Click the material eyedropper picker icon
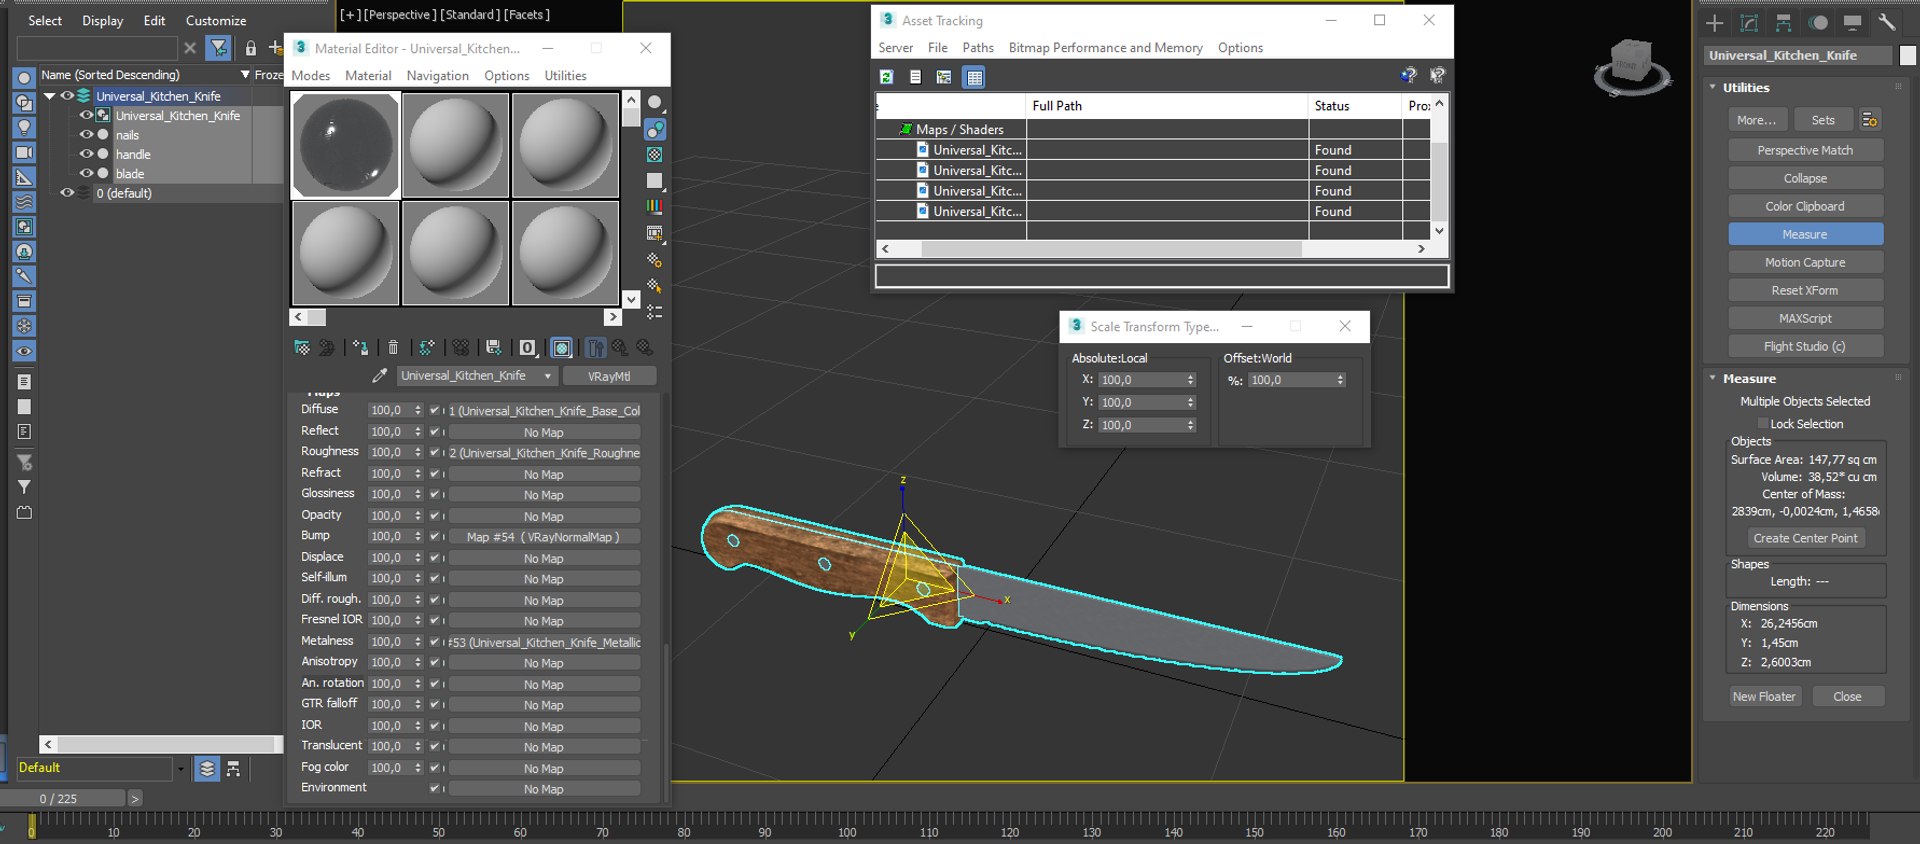Image resolution: width=1920 pixels, height=844 pixels. (379, 376)
